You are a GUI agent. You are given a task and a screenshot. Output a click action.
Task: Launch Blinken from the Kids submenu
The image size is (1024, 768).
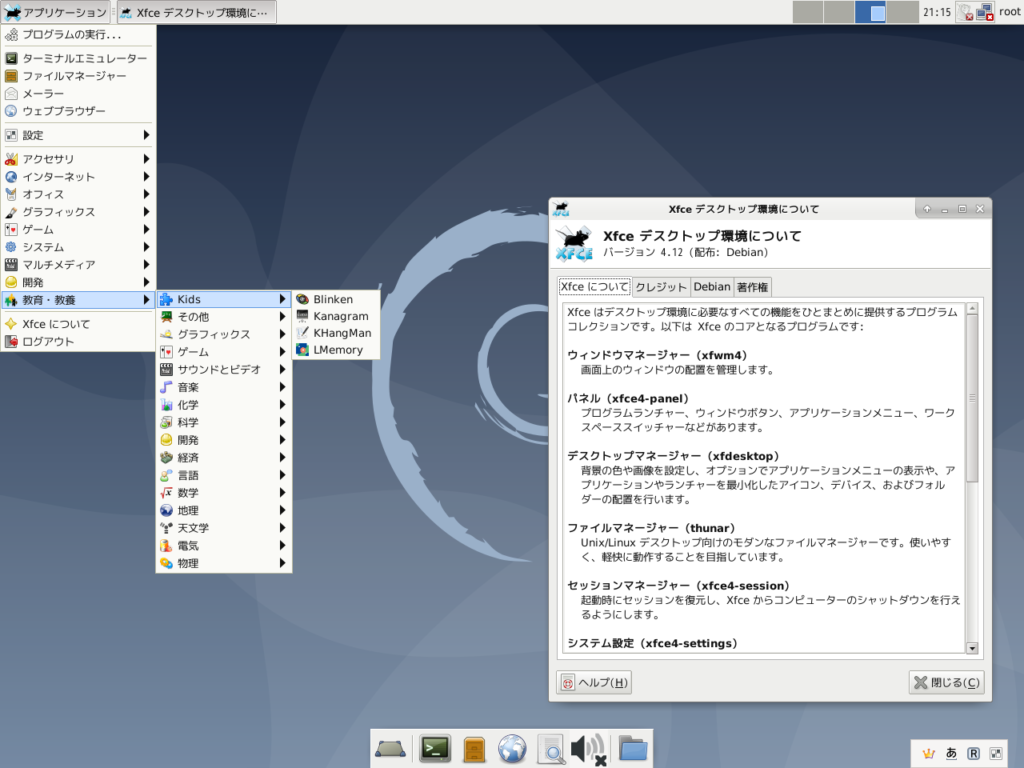tap(334, 299)
